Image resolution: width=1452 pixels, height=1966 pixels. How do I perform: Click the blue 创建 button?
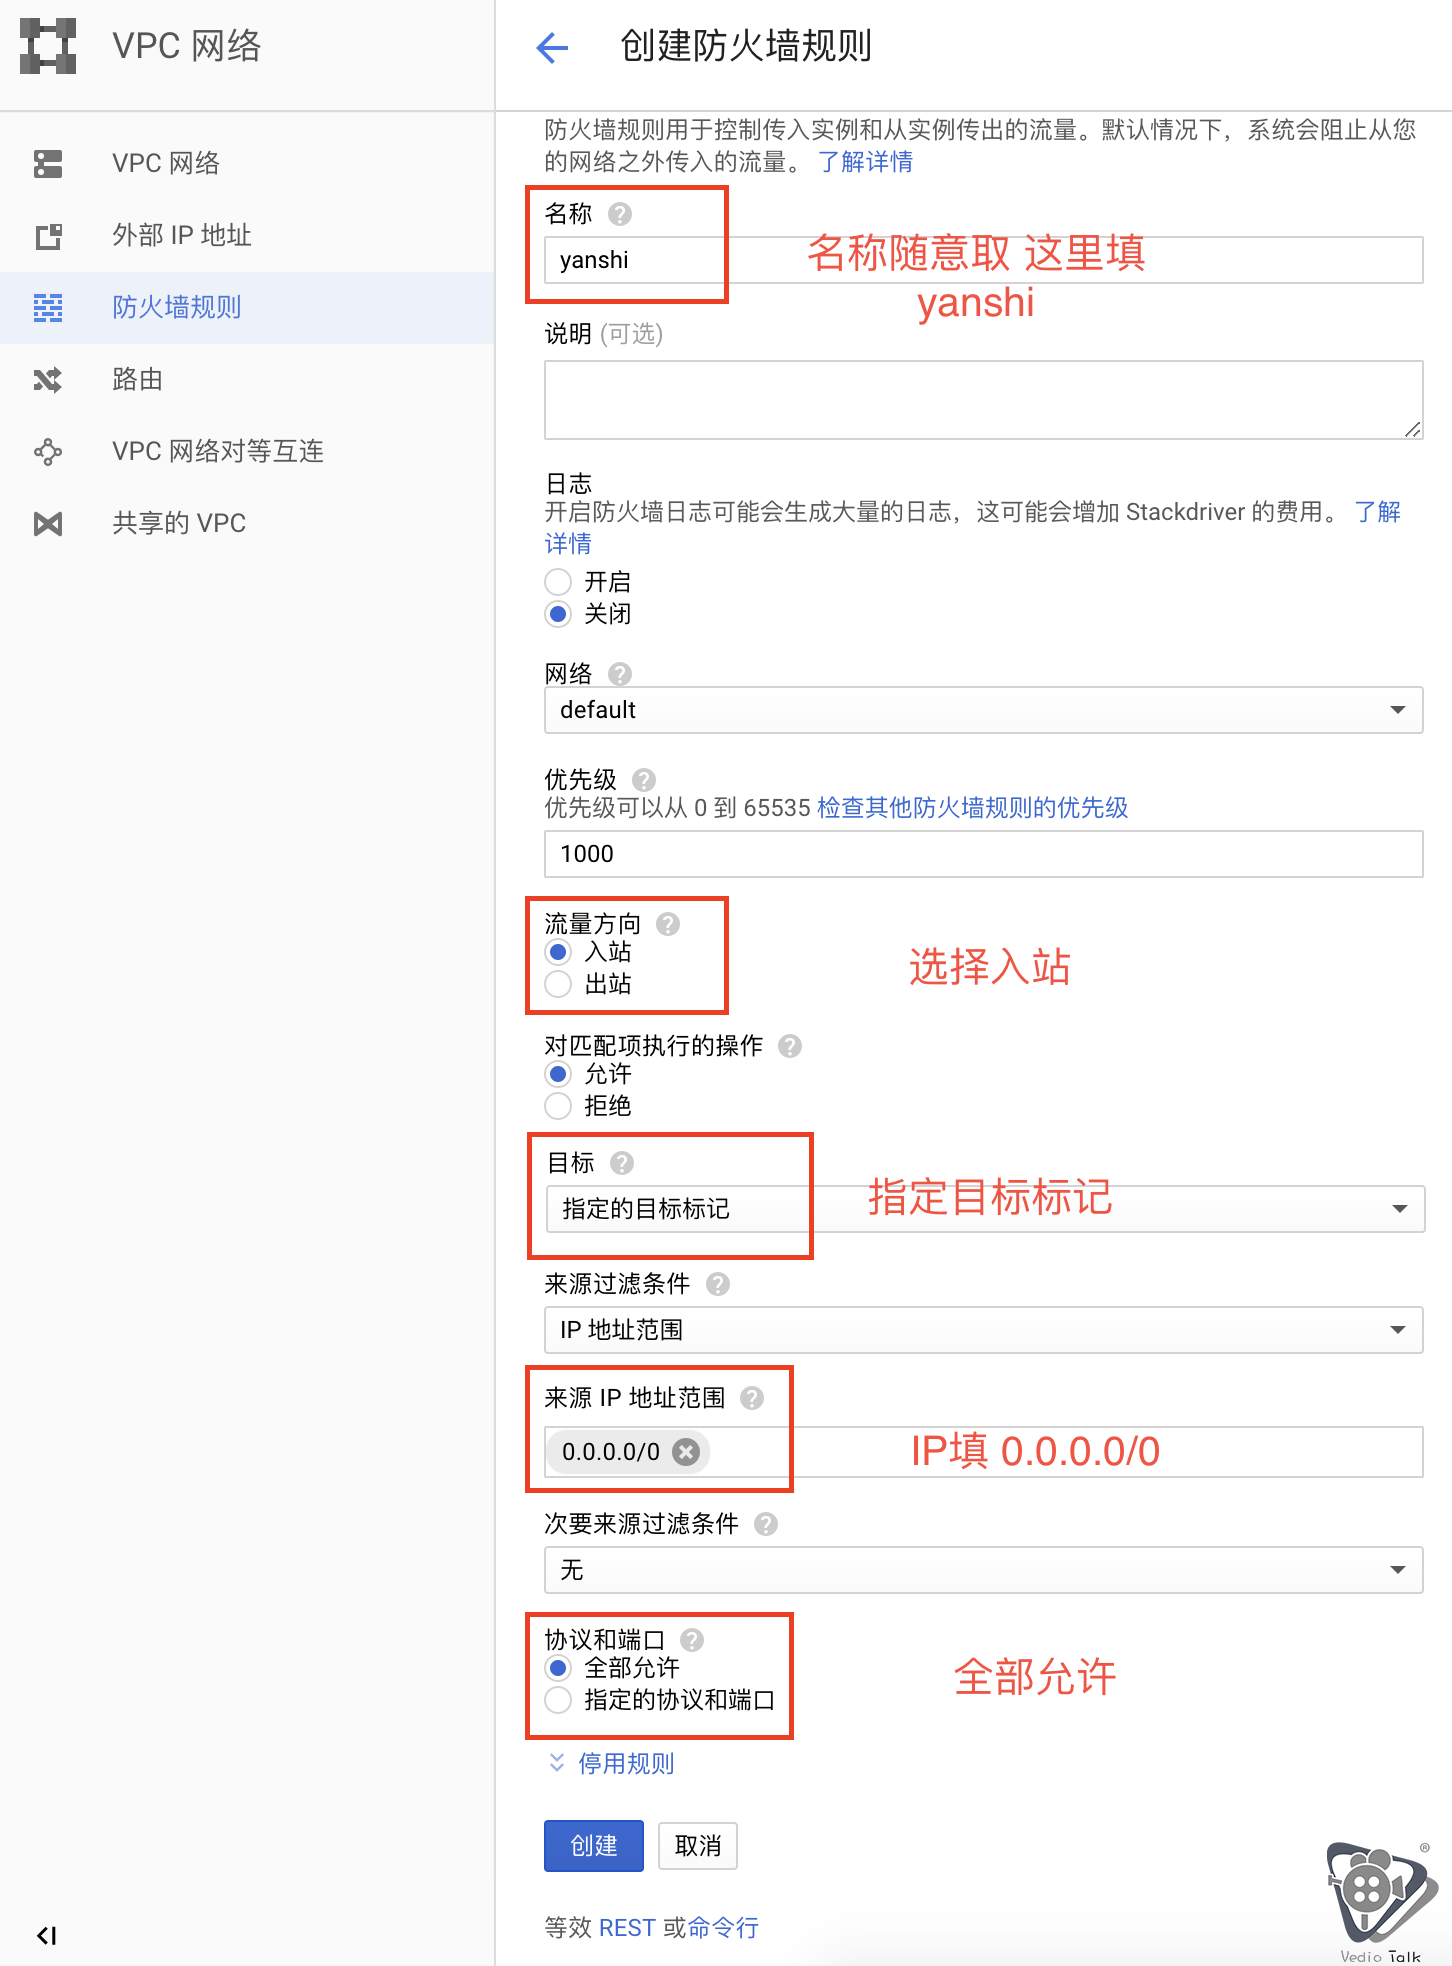coord(594,1845)
